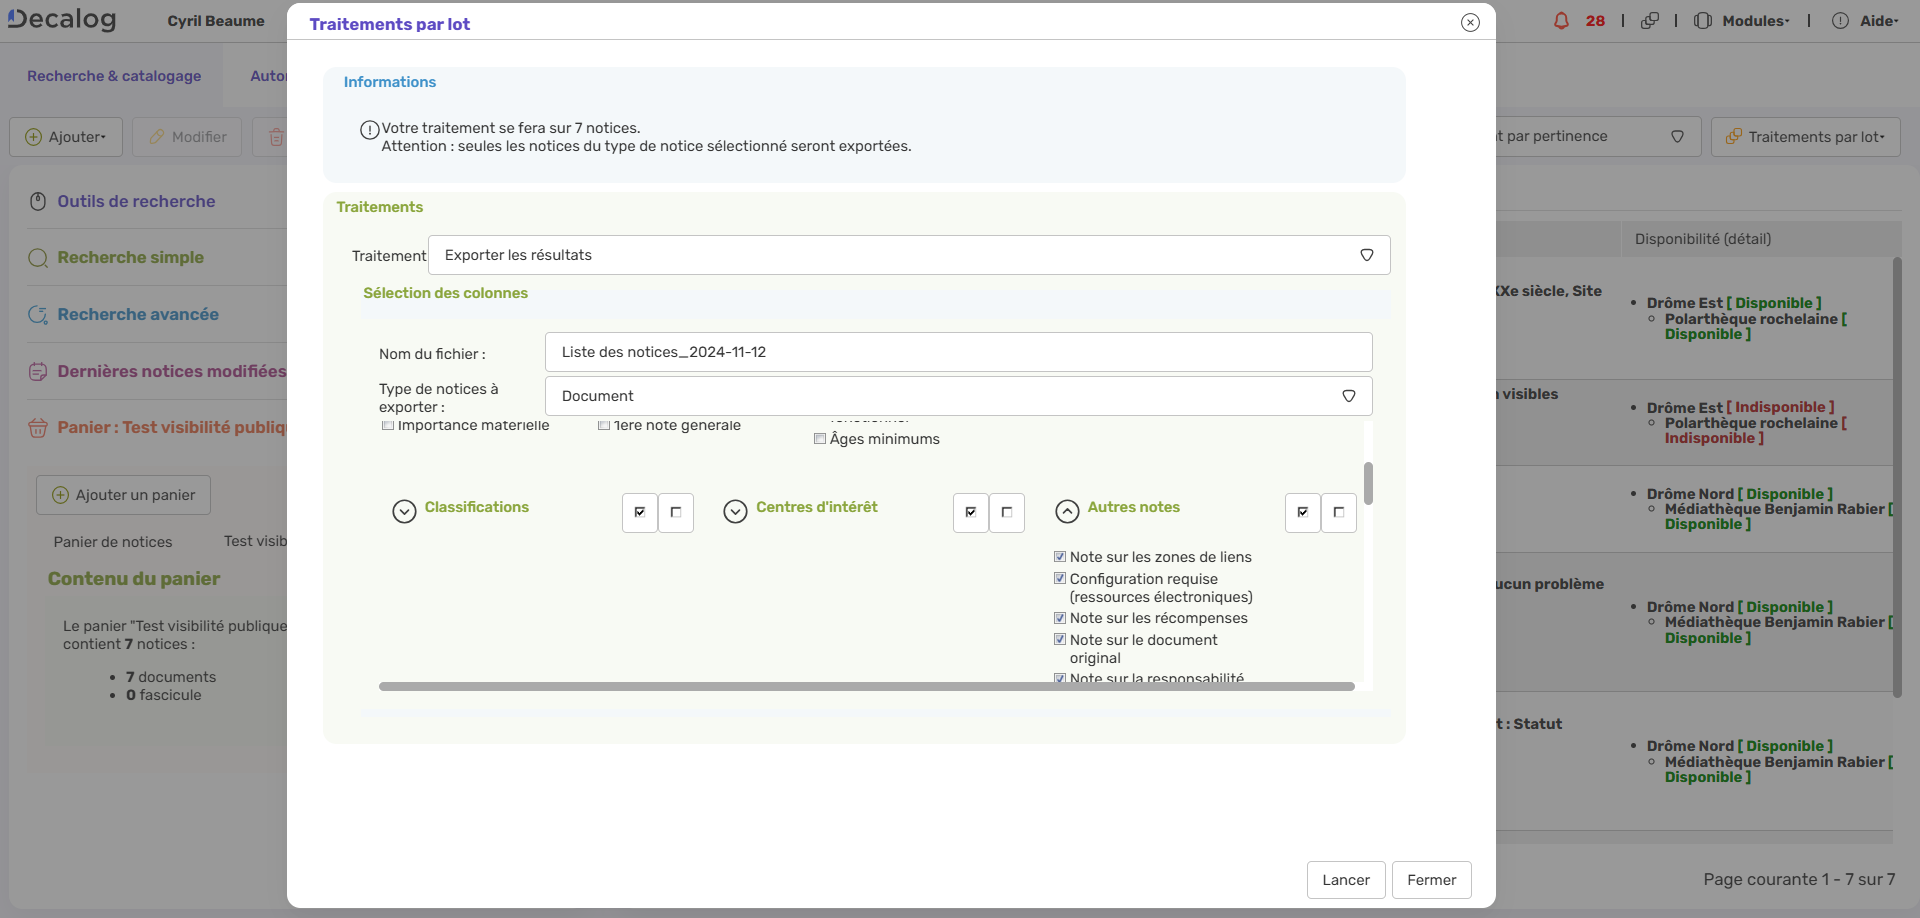Click the plus icon on the Ajouter button

tap(31, 136)
